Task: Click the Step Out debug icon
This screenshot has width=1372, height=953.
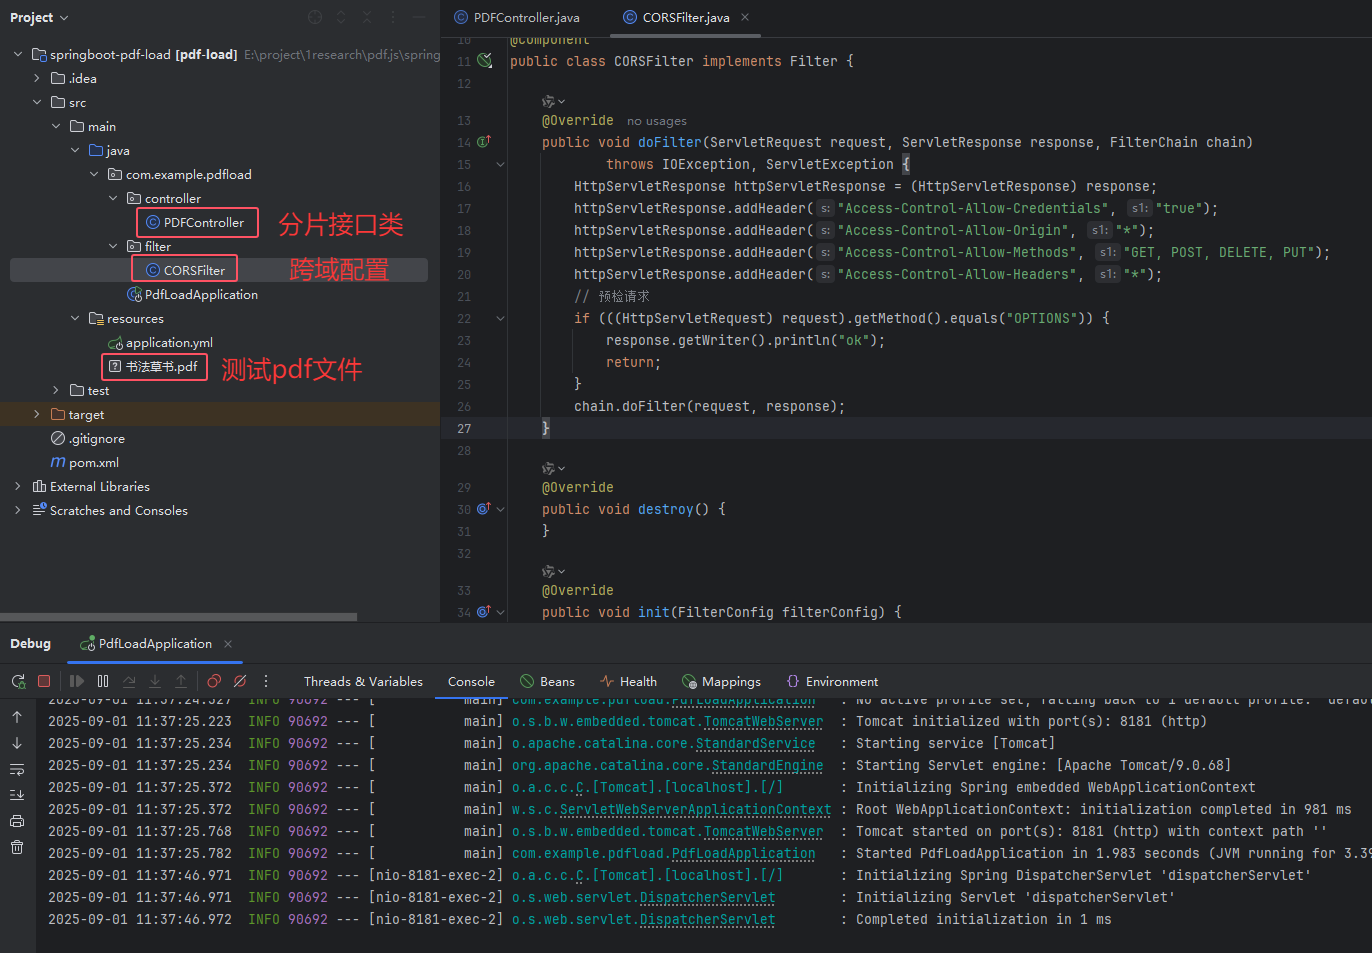Action: (181, 681)
